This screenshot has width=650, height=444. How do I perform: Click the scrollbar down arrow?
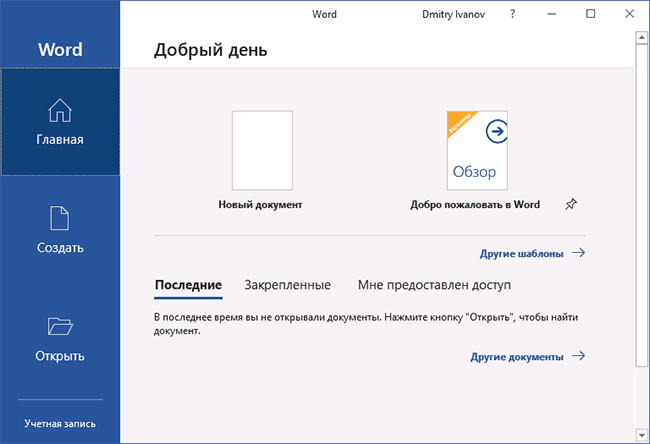click(x=642, y=435)
